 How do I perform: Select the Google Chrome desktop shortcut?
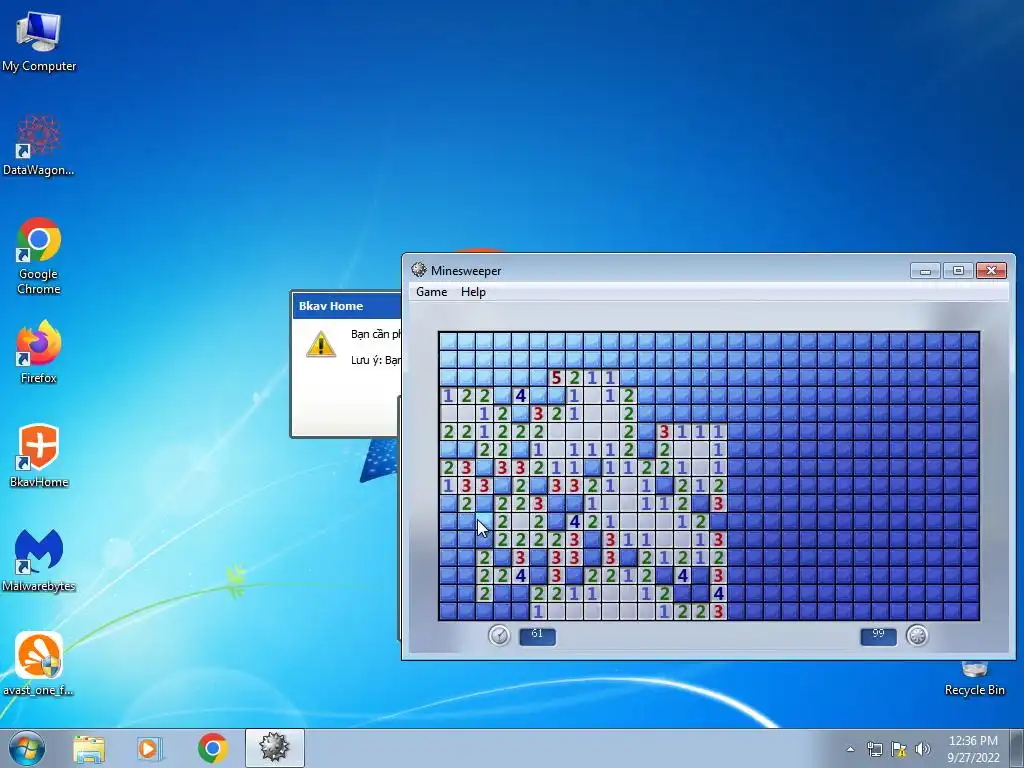[x=39, y=256]
